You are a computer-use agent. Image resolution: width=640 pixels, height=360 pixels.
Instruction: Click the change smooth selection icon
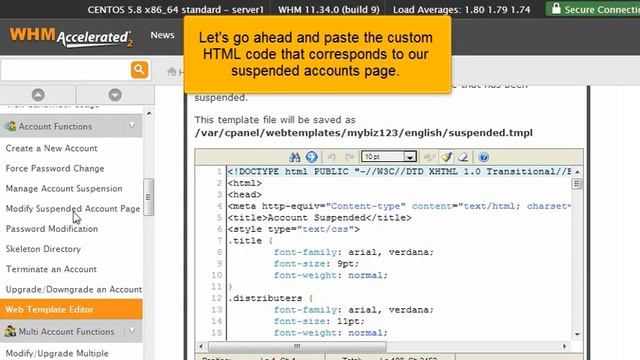coord(429,157)
